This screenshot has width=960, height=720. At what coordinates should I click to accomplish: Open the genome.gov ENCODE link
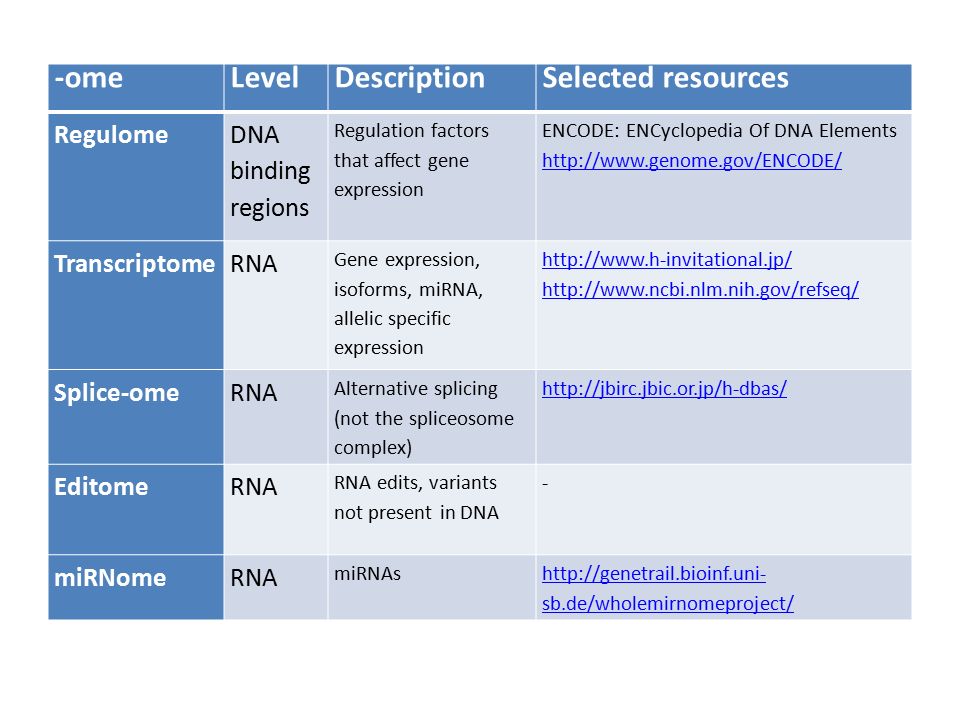[x=691, y=161]
